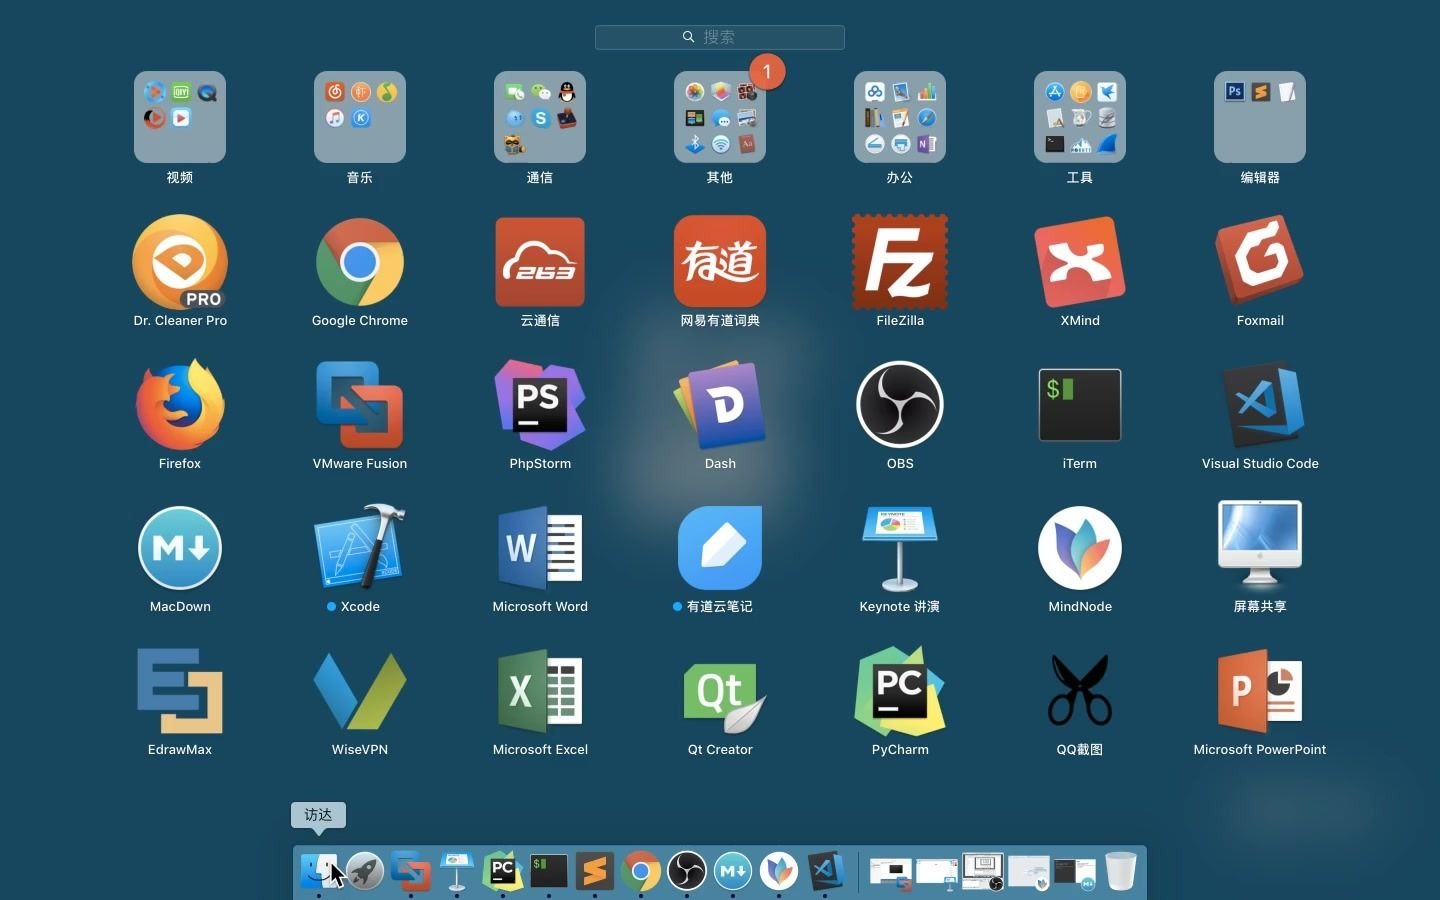Click PyCharm in the Dock
The width and height of the screenshot is (1440, 900).
503,871
